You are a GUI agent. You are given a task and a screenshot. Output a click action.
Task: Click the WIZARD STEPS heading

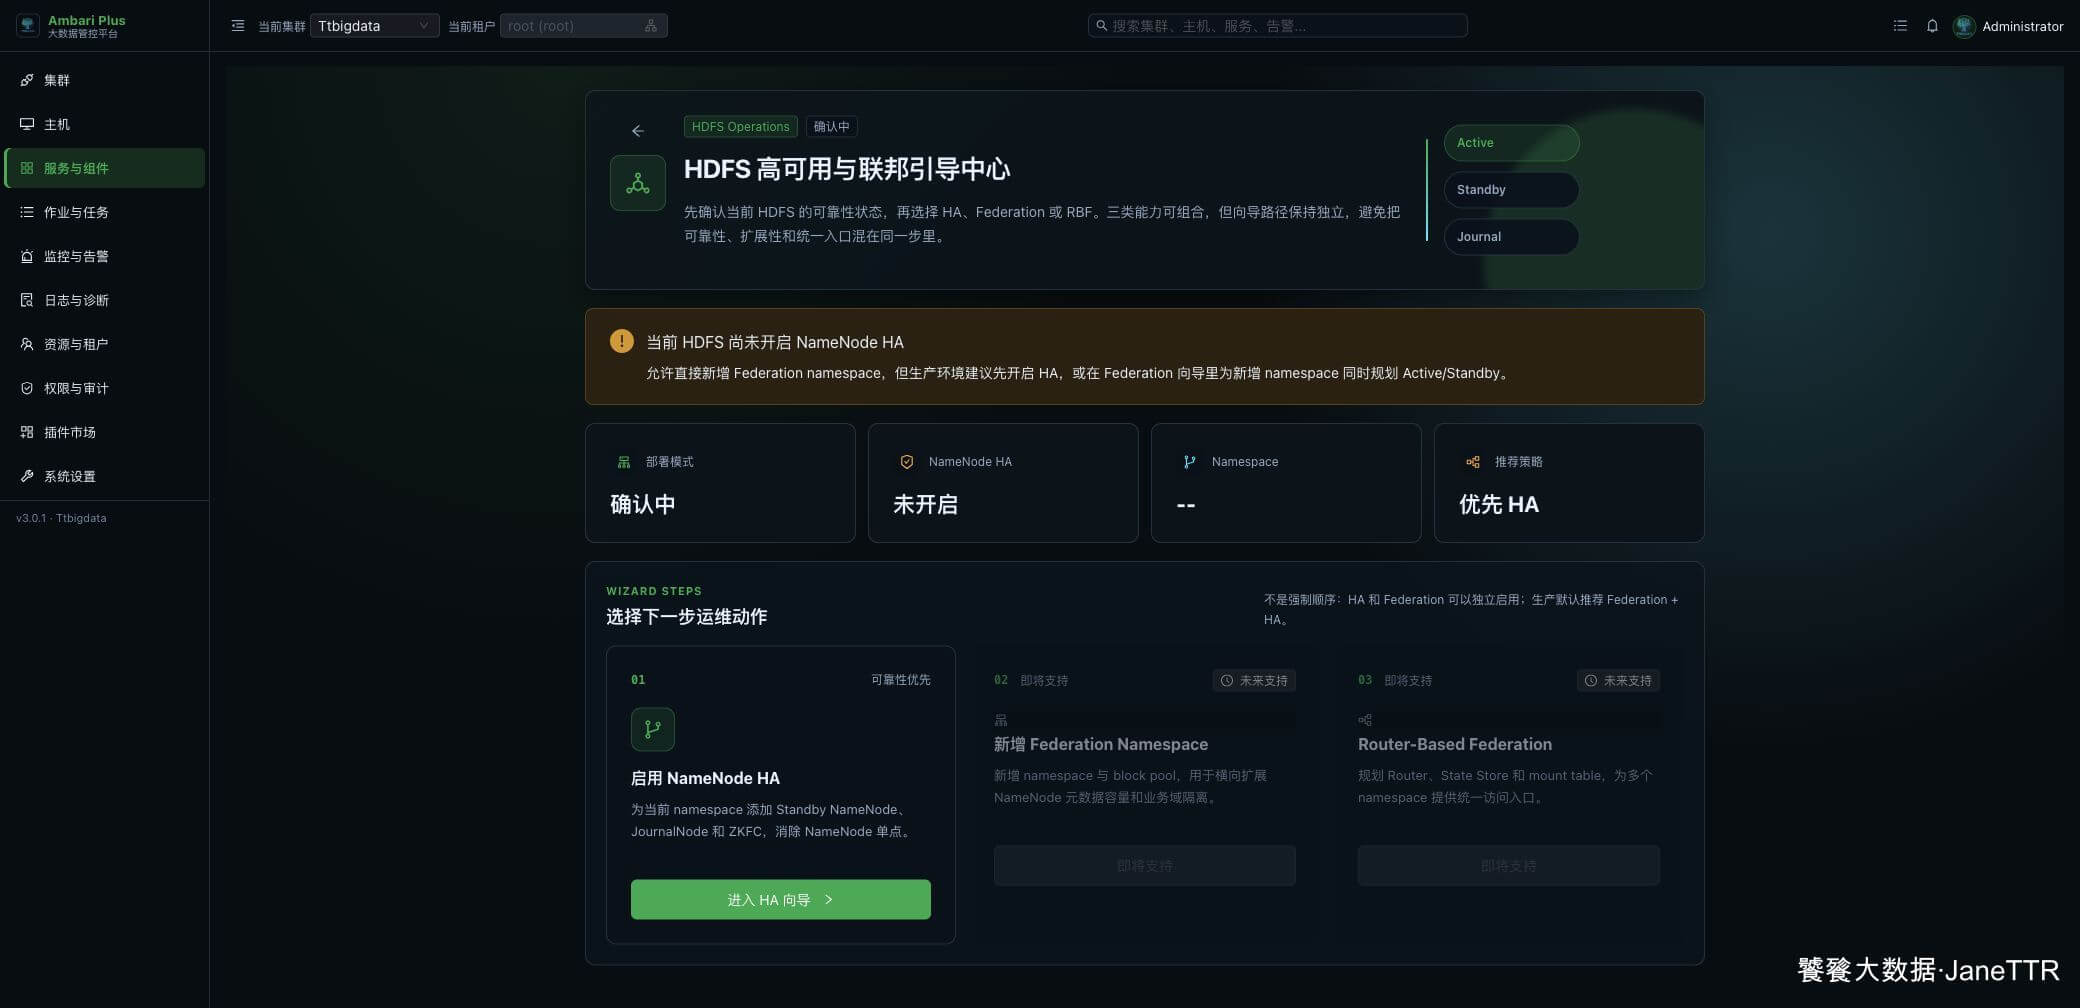pyautogui.click(x=654, y=591)
